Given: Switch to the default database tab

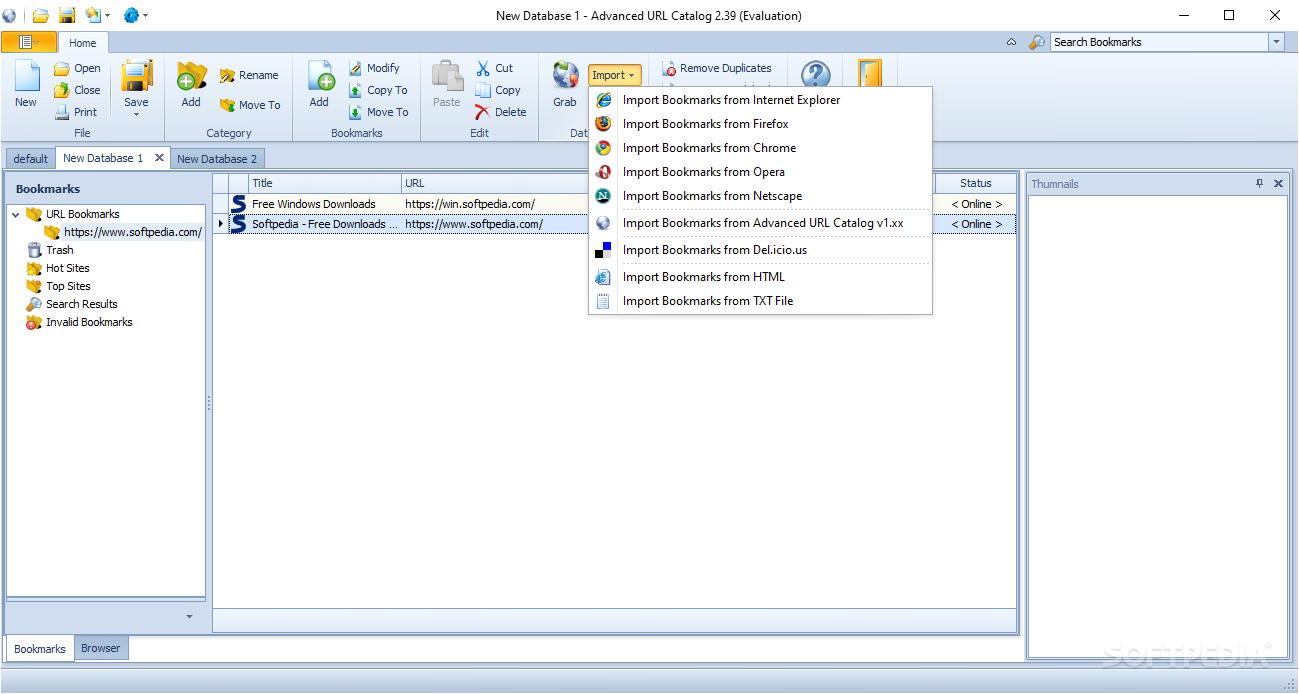Looking at the screenshot, I should pyautogui.click(x=31, y=159).
